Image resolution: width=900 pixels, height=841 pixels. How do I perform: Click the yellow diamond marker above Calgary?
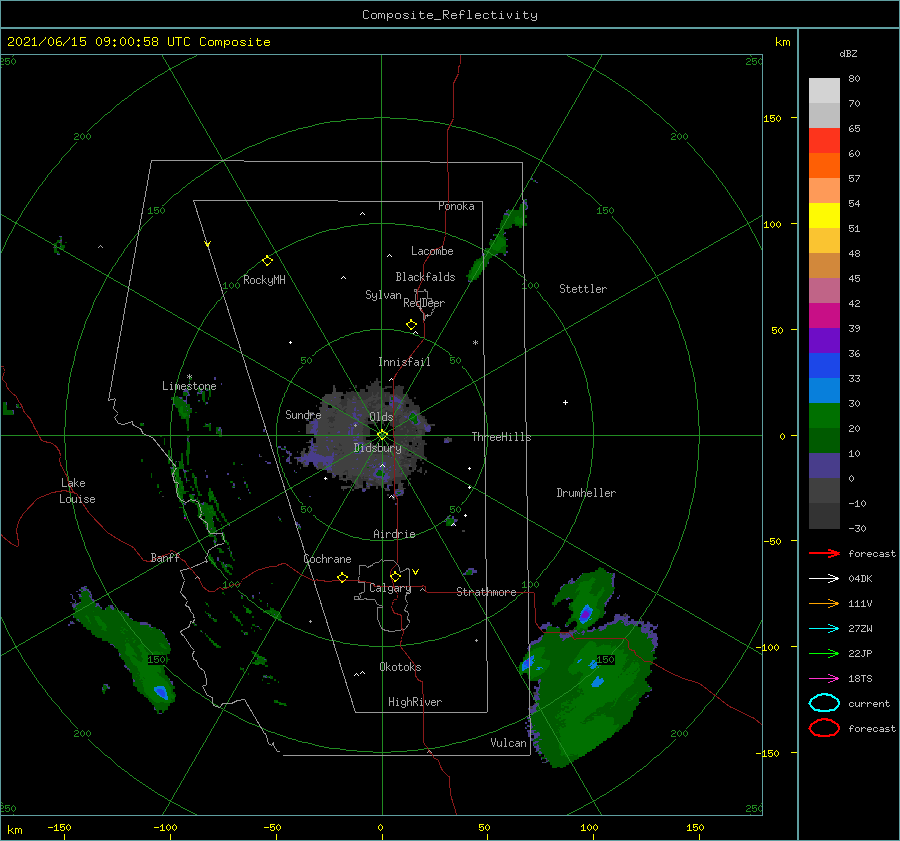pos(395,576)
